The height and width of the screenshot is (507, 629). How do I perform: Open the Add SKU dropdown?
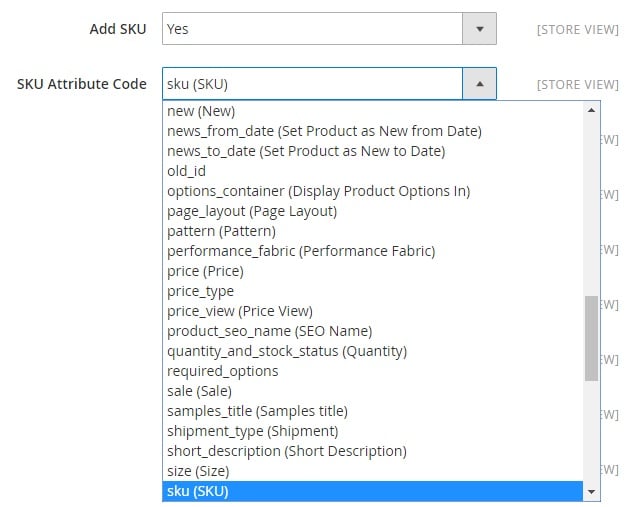pos(329,28)
